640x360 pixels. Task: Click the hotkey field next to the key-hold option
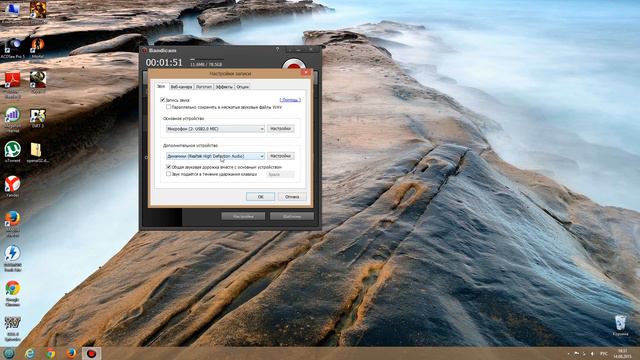click(280, 174)
